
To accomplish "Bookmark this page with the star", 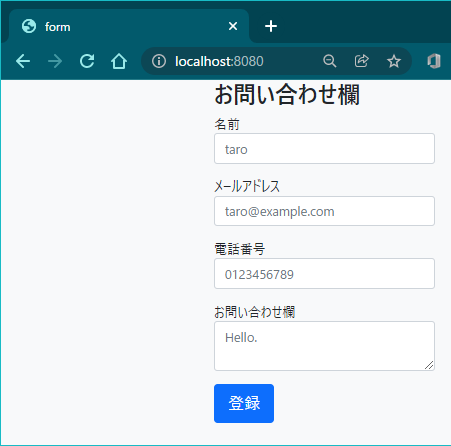I will pyautogui.click(x=394, y=61).
